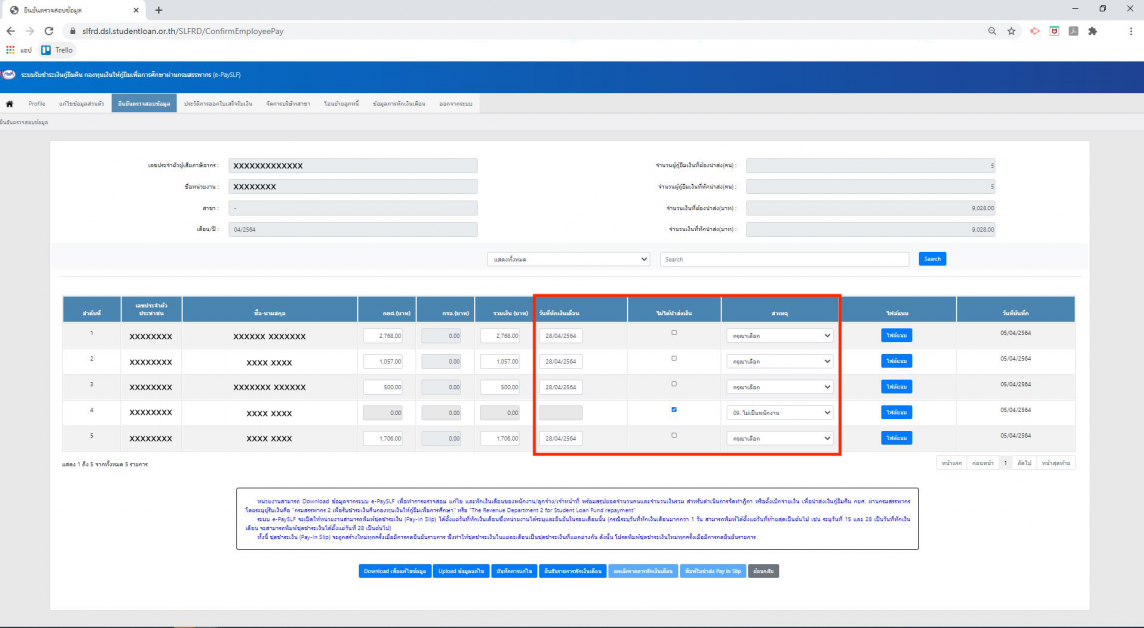Open reason dropdown in row 2
The width and height of the screenshot is (1144, 628).
[x=779, y=361]
